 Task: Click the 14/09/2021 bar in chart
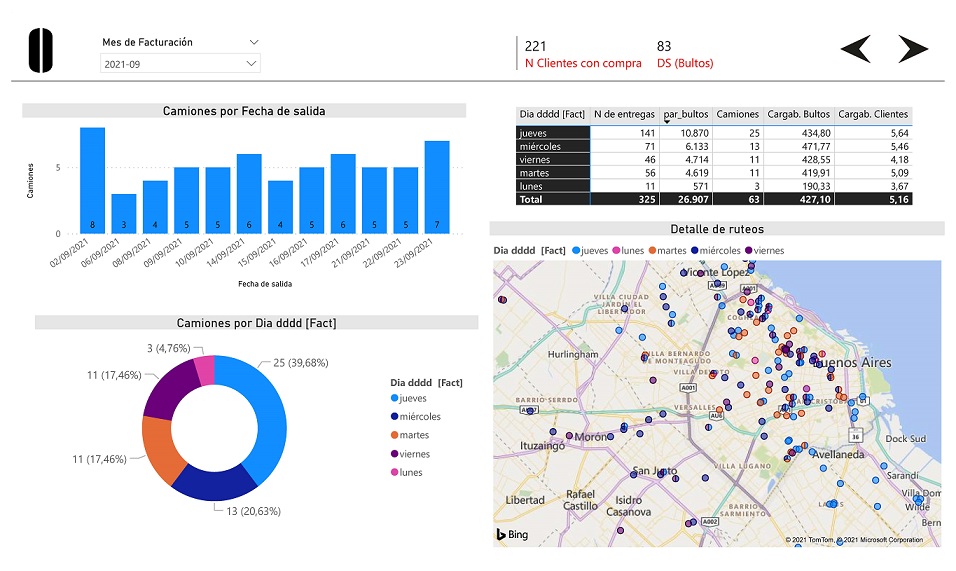(x=249, y=194)
